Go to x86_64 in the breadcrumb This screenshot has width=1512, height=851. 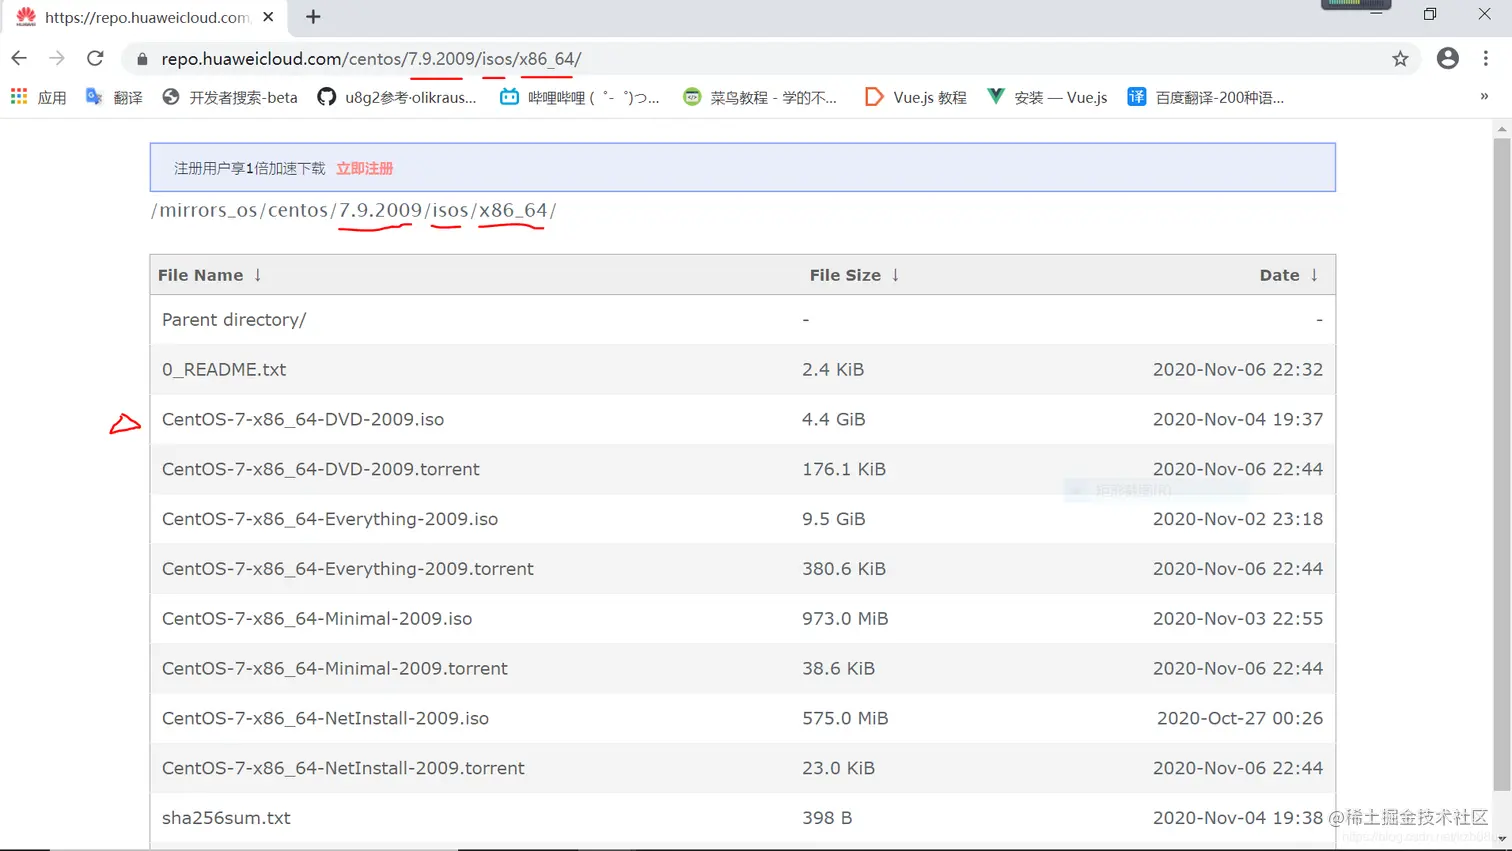pos(513,210)
